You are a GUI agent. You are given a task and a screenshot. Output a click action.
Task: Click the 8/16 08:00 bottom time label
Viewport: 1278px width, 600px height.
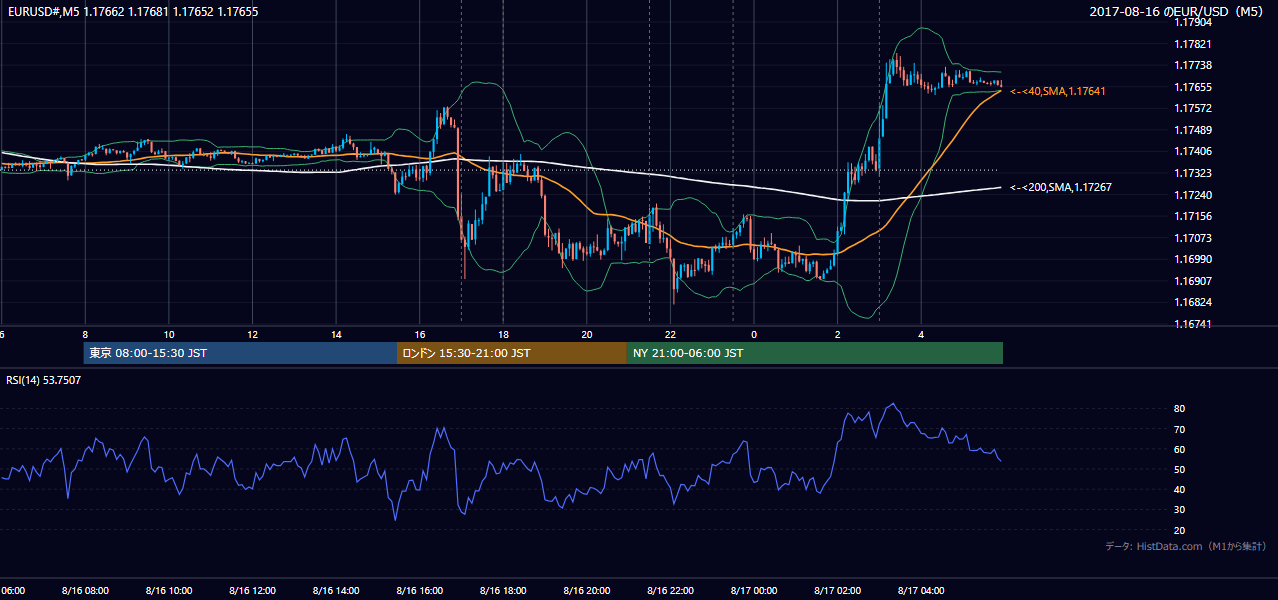85,590
